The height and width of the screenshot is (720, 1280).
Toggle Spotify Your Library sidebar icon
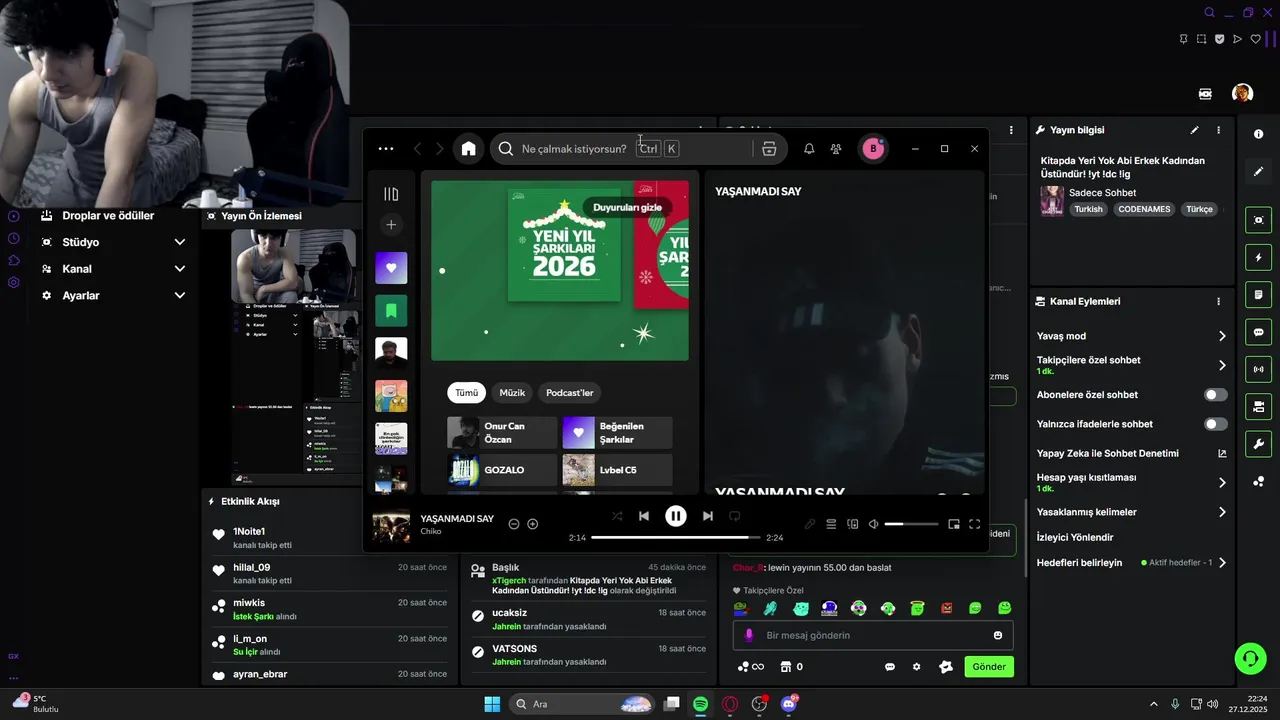point(391,194)
